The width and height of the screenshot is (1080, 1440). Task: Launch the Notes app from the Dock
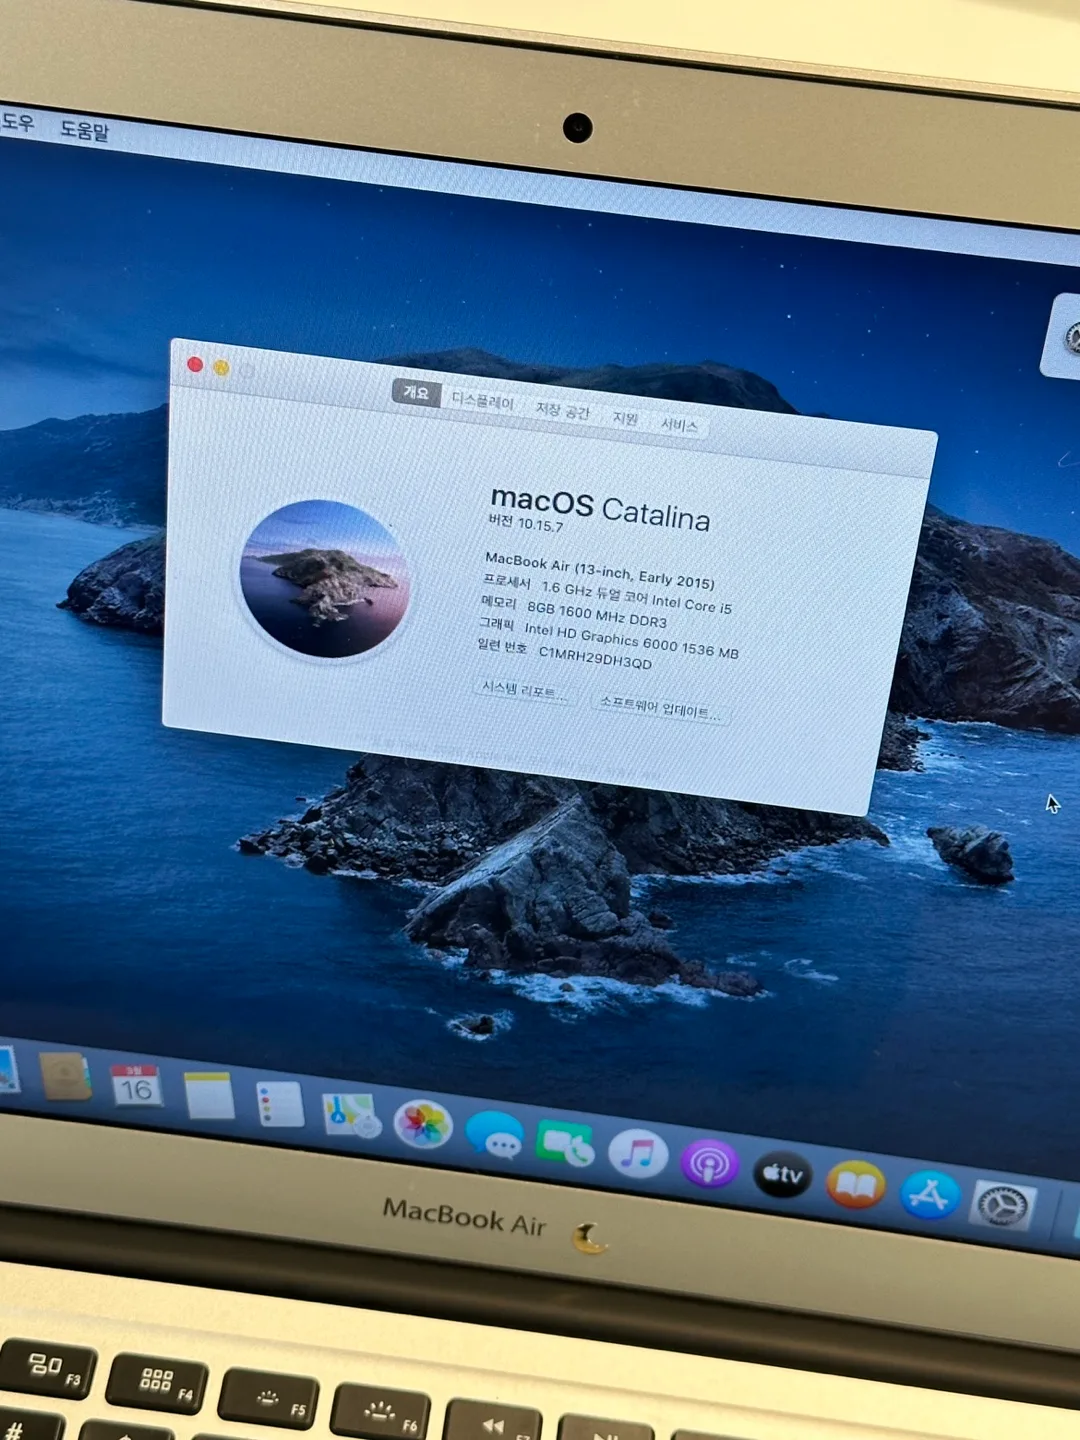[209, 1096]
